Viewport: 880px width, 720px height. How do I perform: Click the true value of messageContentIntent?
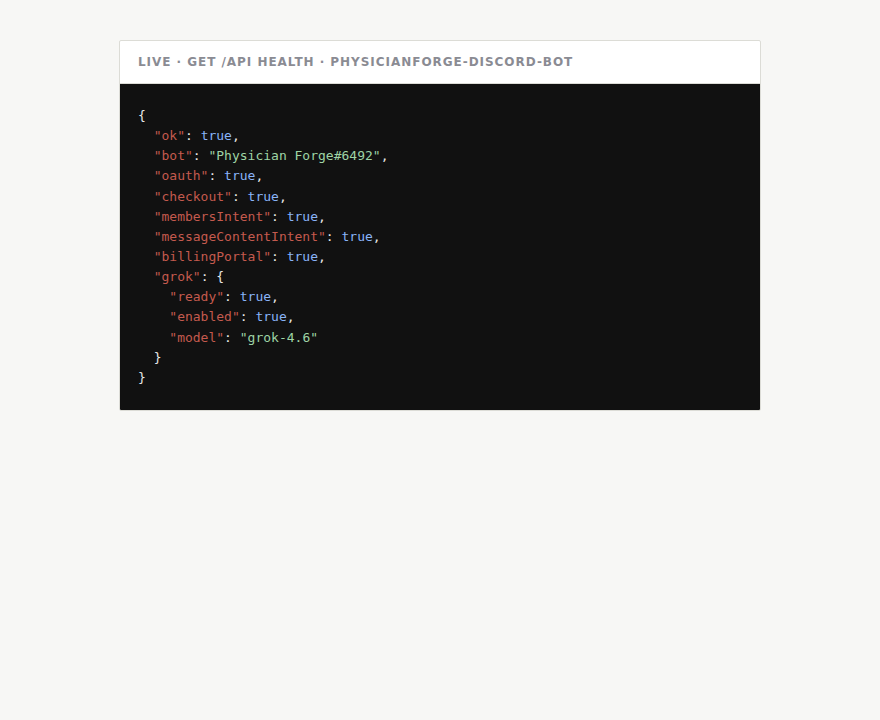[x=357, y=237]
